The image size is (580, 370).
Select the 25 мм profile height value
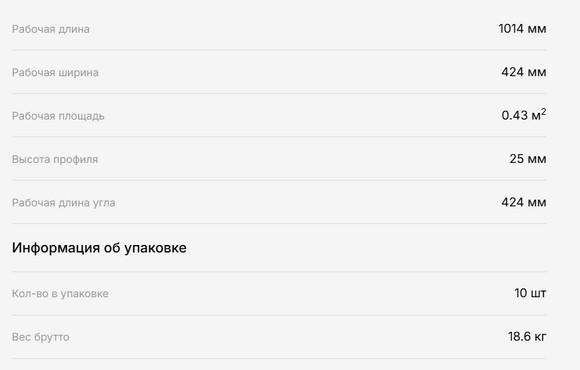point(527,159)
